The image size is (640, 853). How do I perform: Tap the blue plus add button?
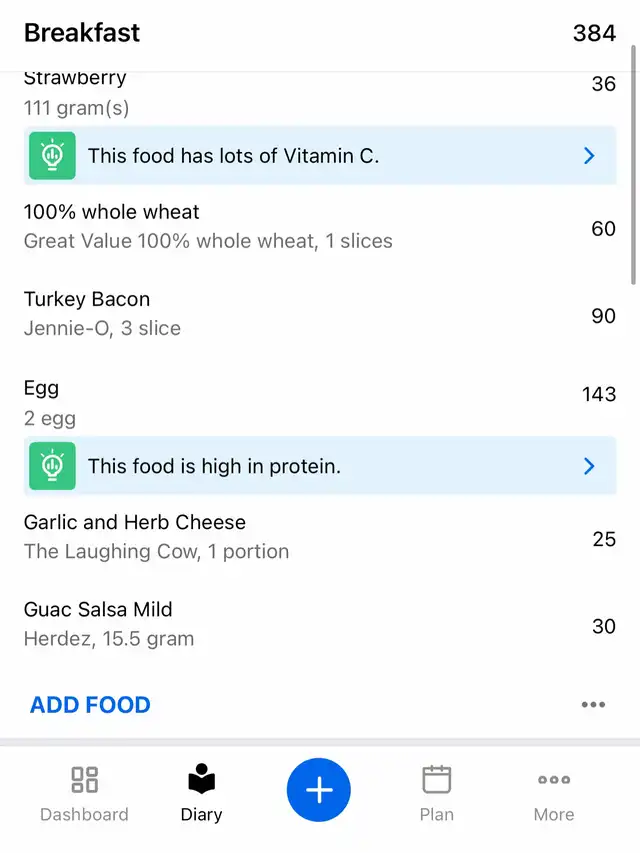point(319,790)
